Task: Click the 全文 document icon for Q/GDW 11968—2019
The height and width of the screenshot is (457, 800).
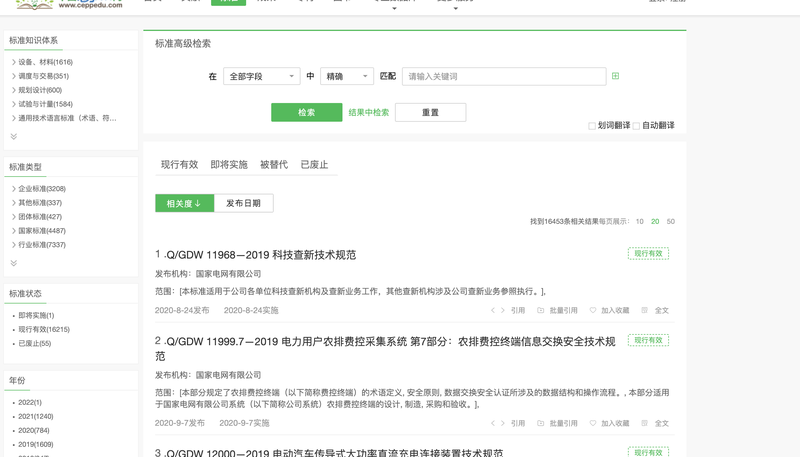Action: point(644,310)
